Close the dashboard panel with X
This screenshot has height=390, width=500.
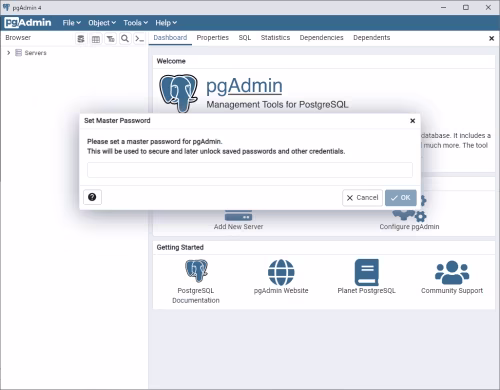[491, 38]
